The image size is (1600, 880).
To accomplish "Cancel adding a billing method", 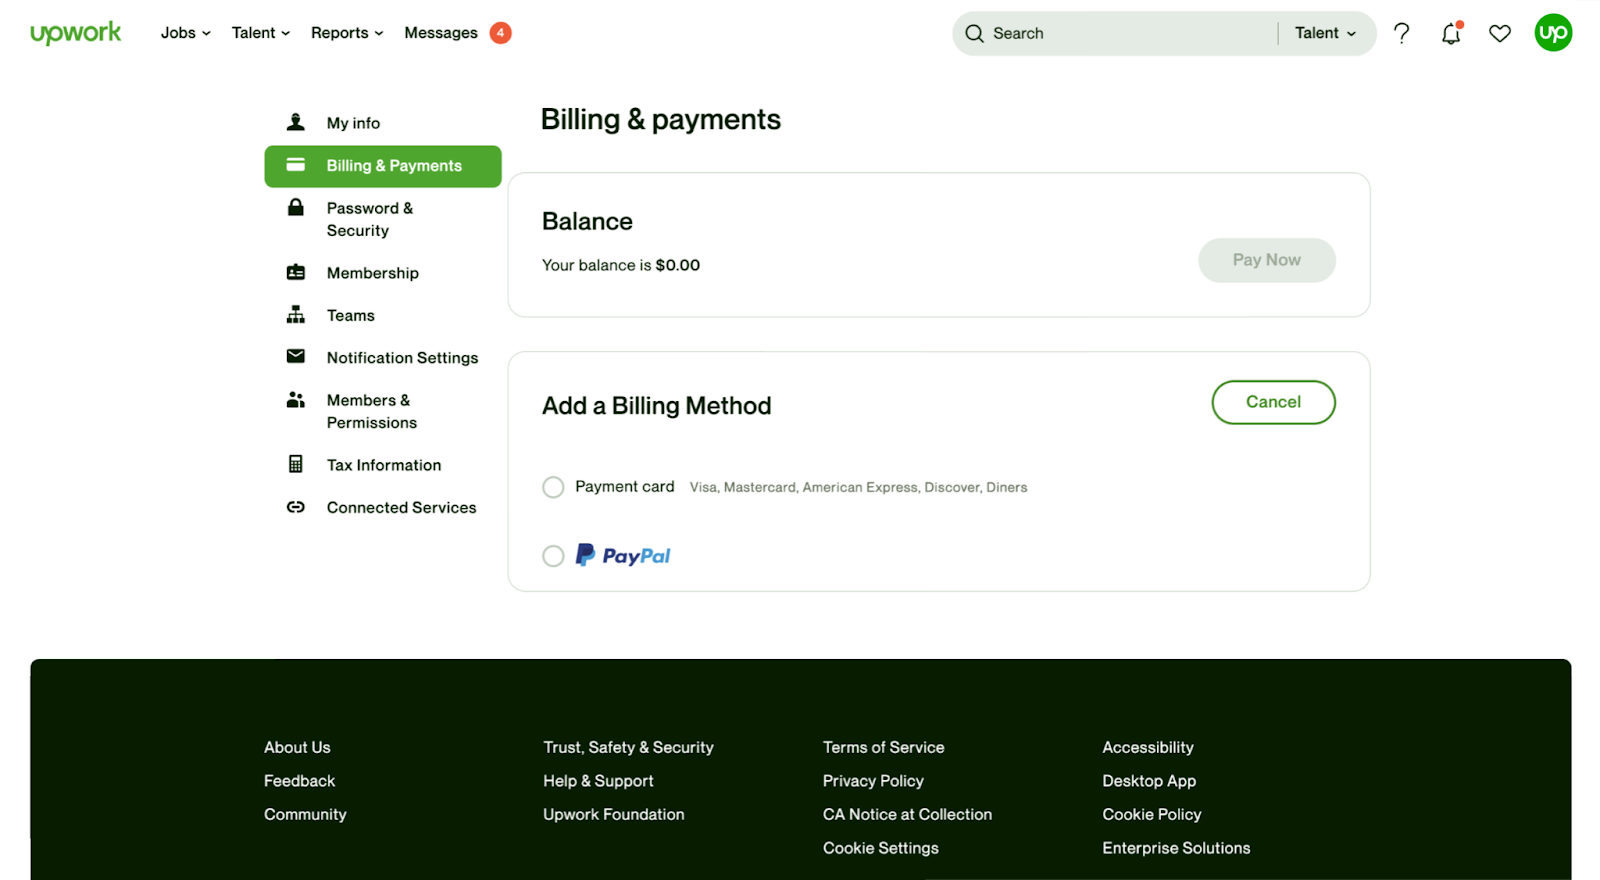I will (1273, 402).
